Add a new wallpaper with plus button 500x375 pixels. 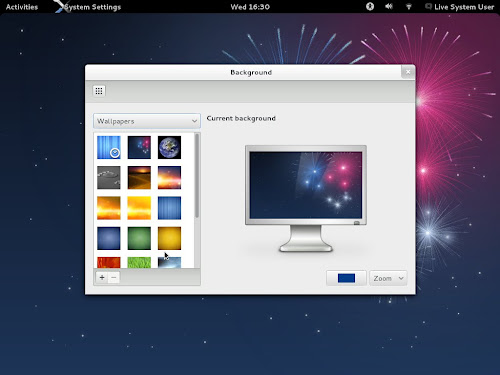[102, 277]
